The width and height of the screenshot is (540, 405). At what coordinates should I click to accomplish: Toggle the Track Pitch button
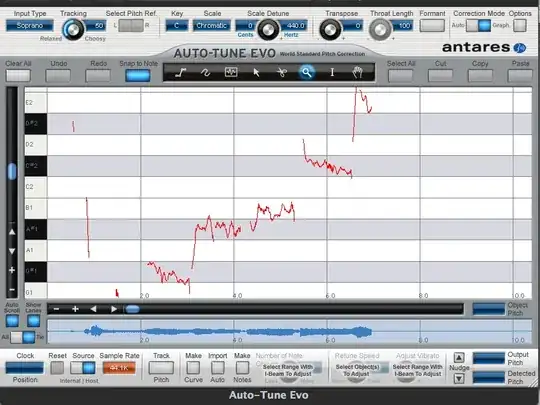click(161, 368)
